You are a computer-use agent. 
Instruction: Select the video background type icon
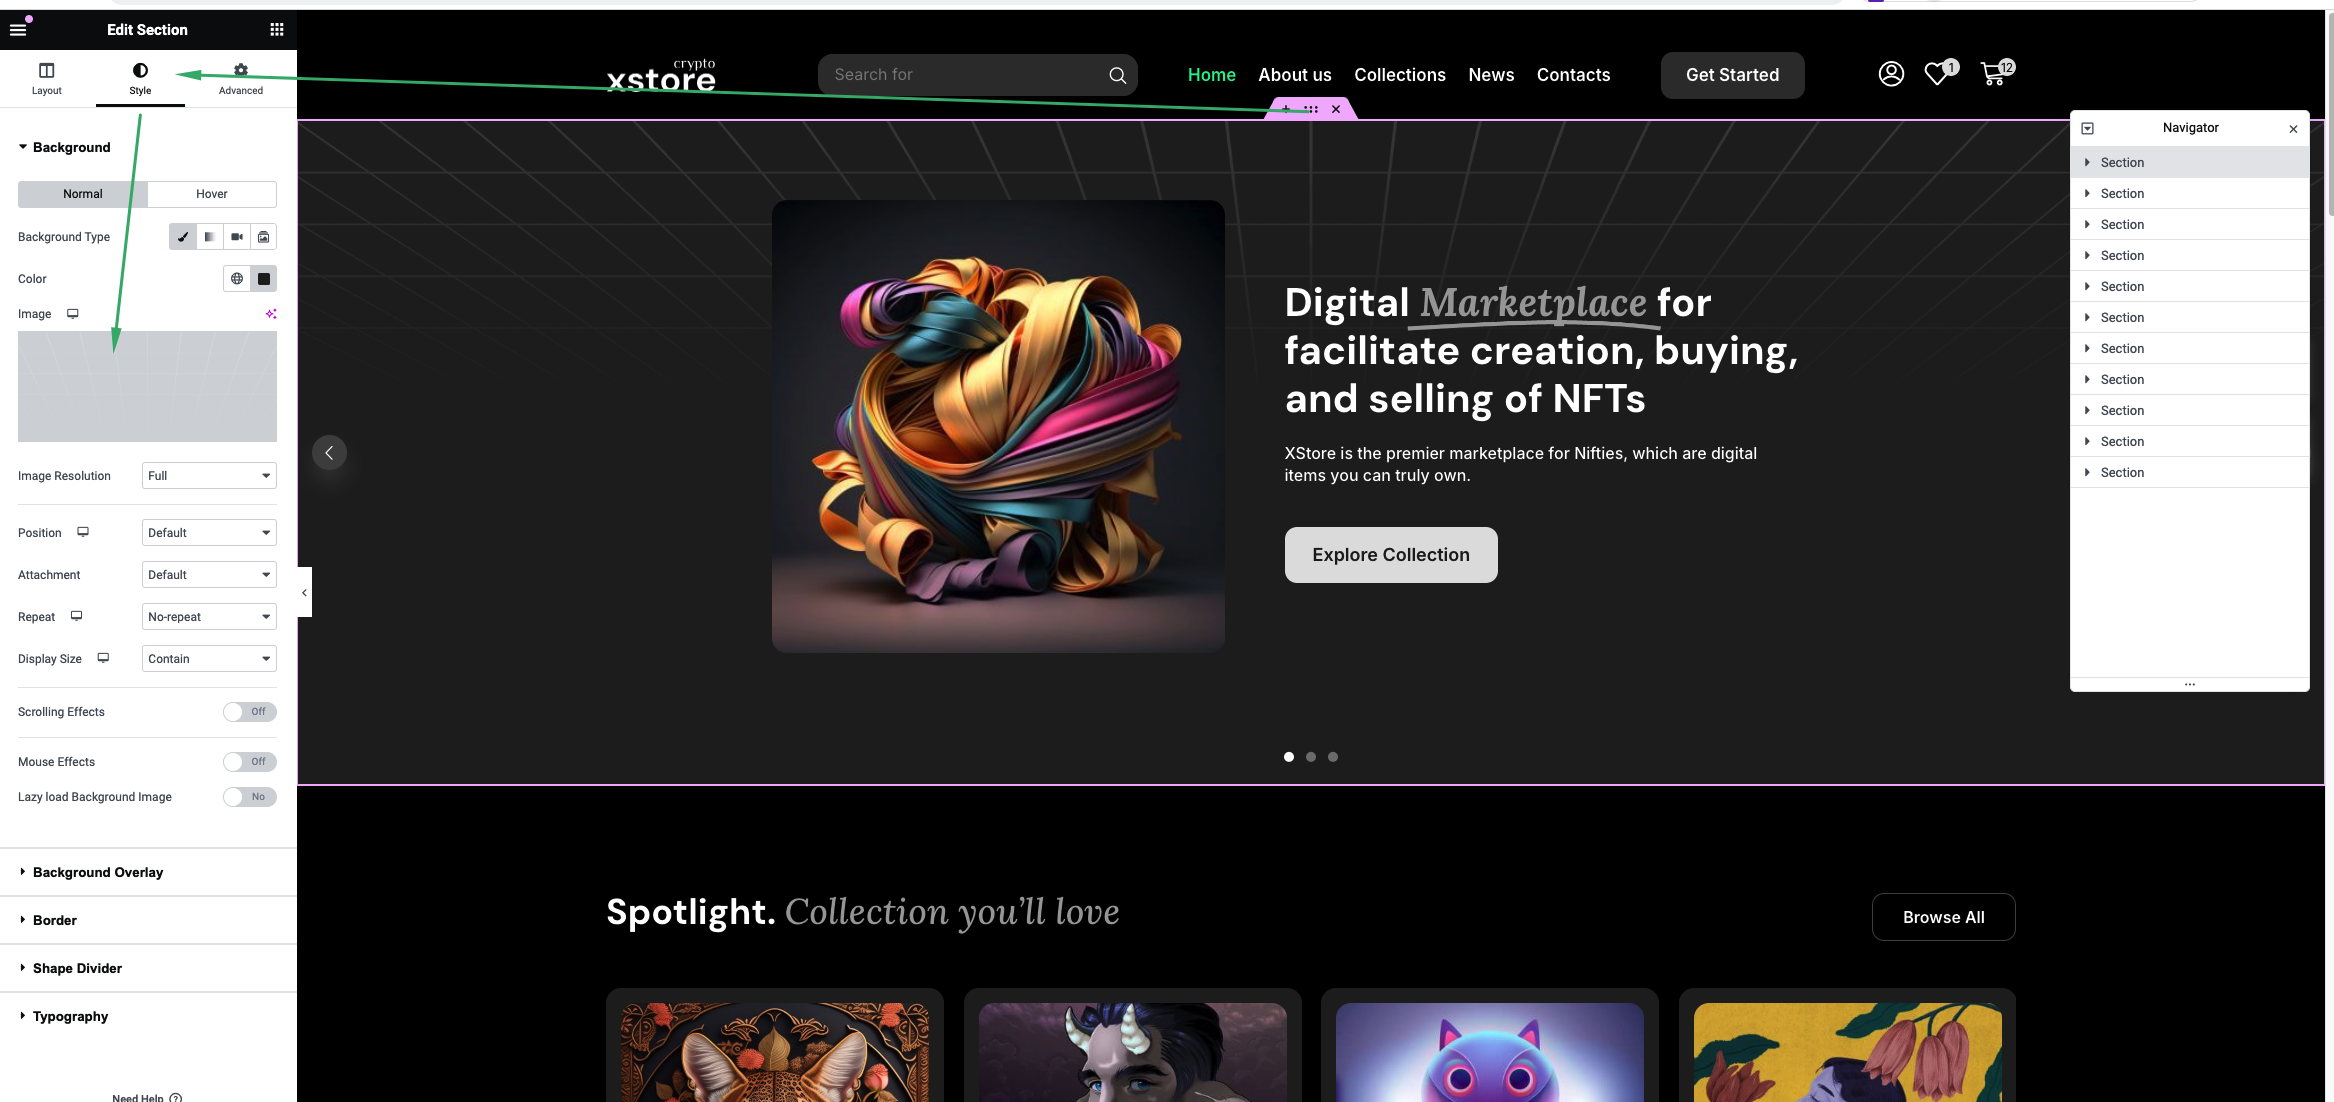tap(236, 237)
